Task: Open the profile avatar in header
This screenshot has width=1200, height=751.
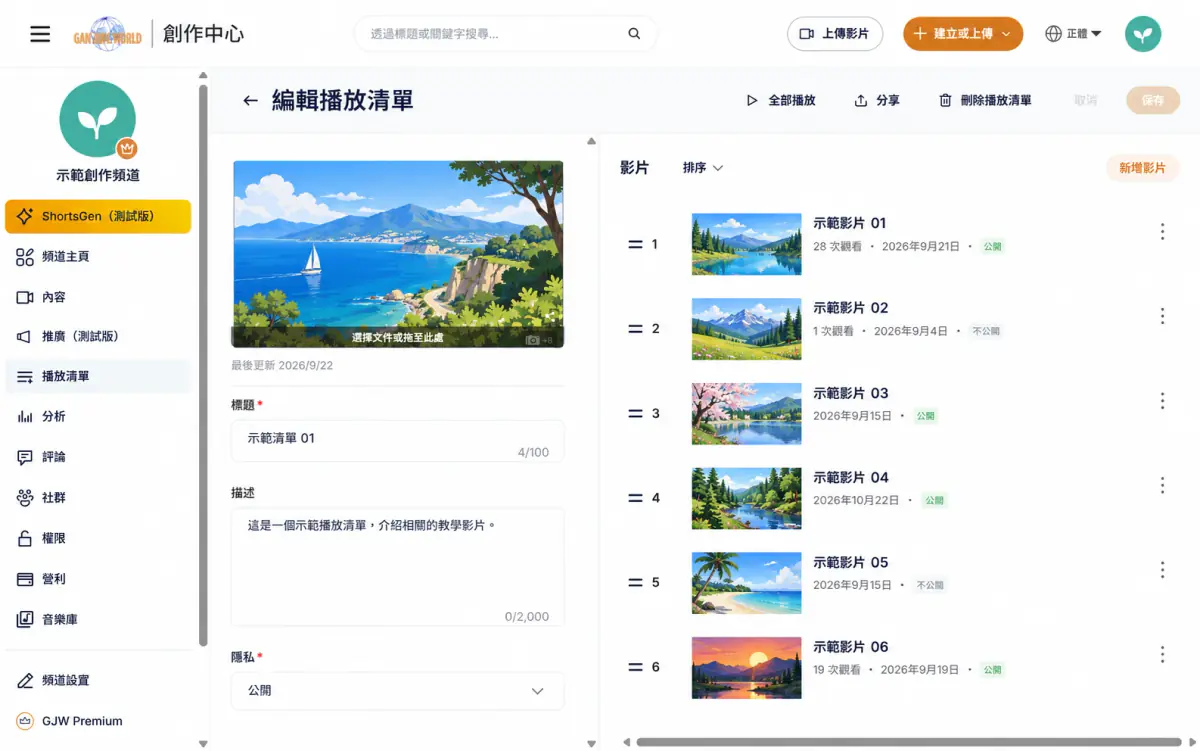Action: coord(1142,34)
